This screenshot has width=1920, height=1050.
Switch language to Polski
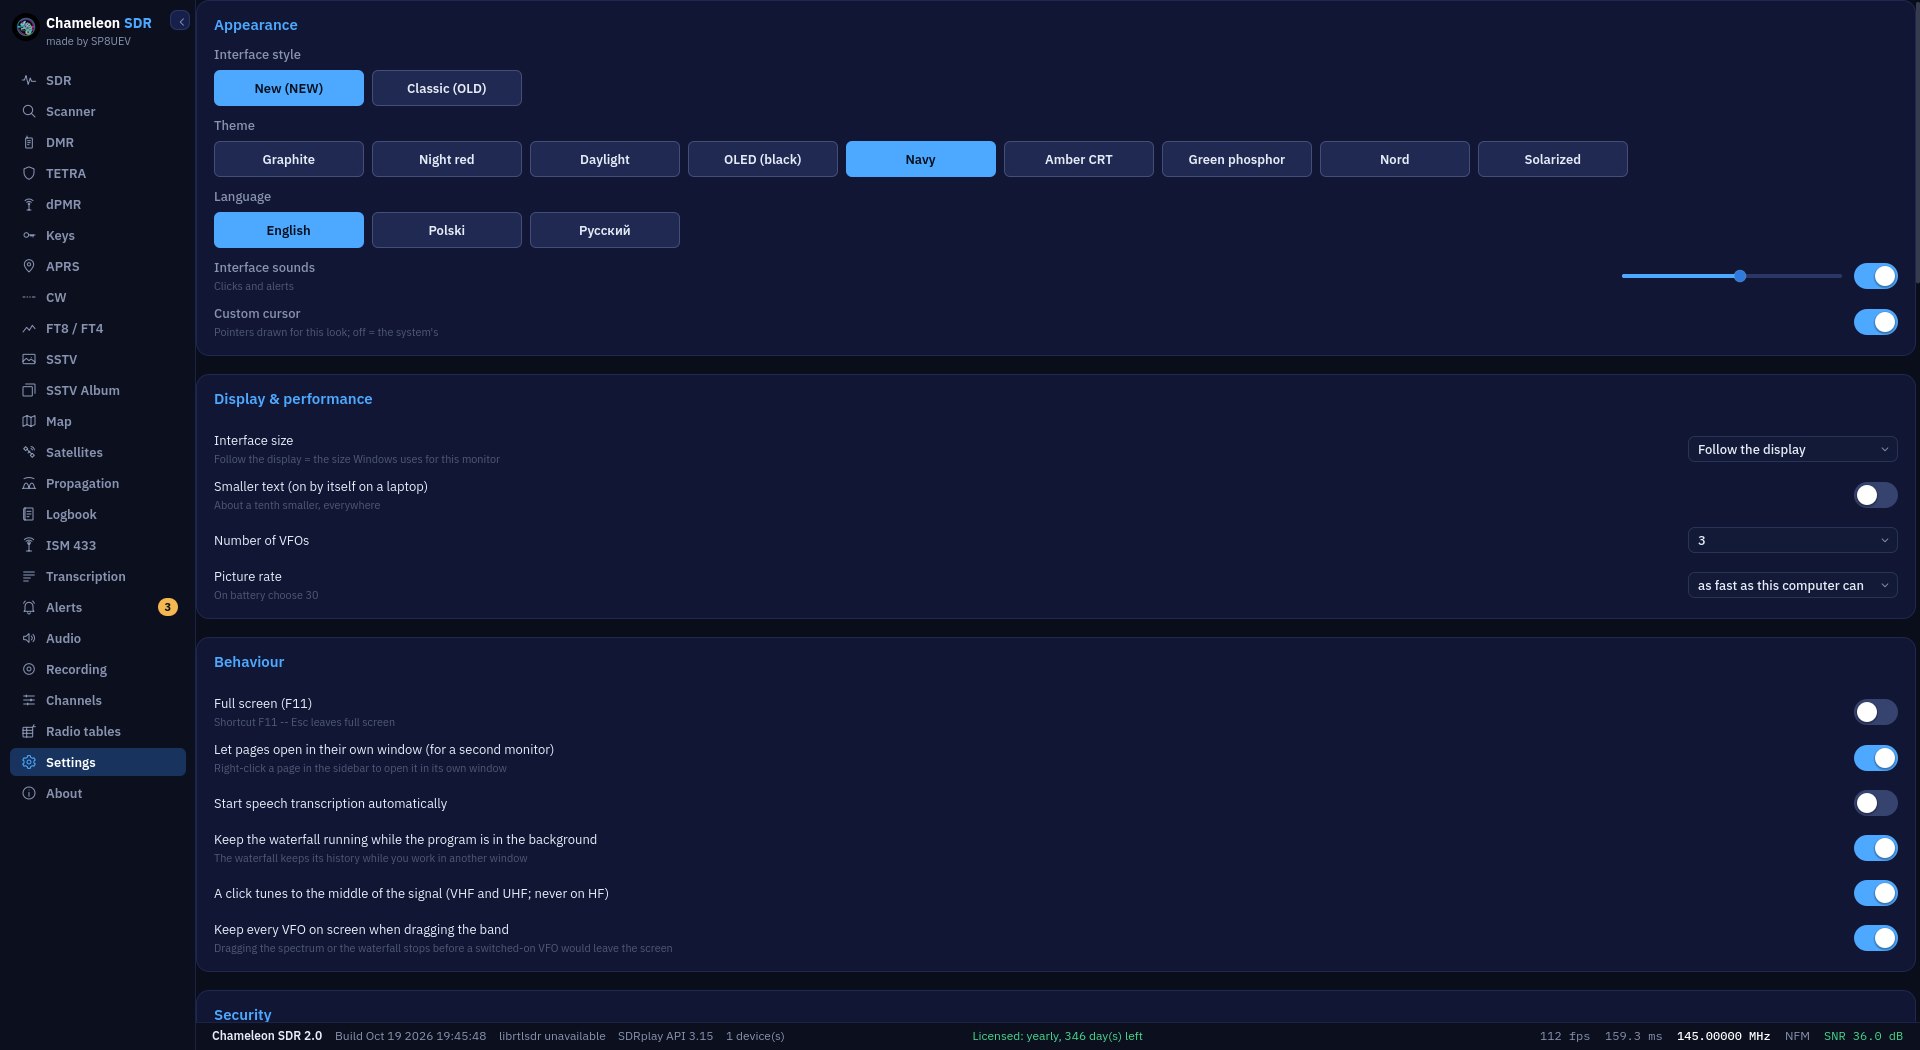(446, 230)
